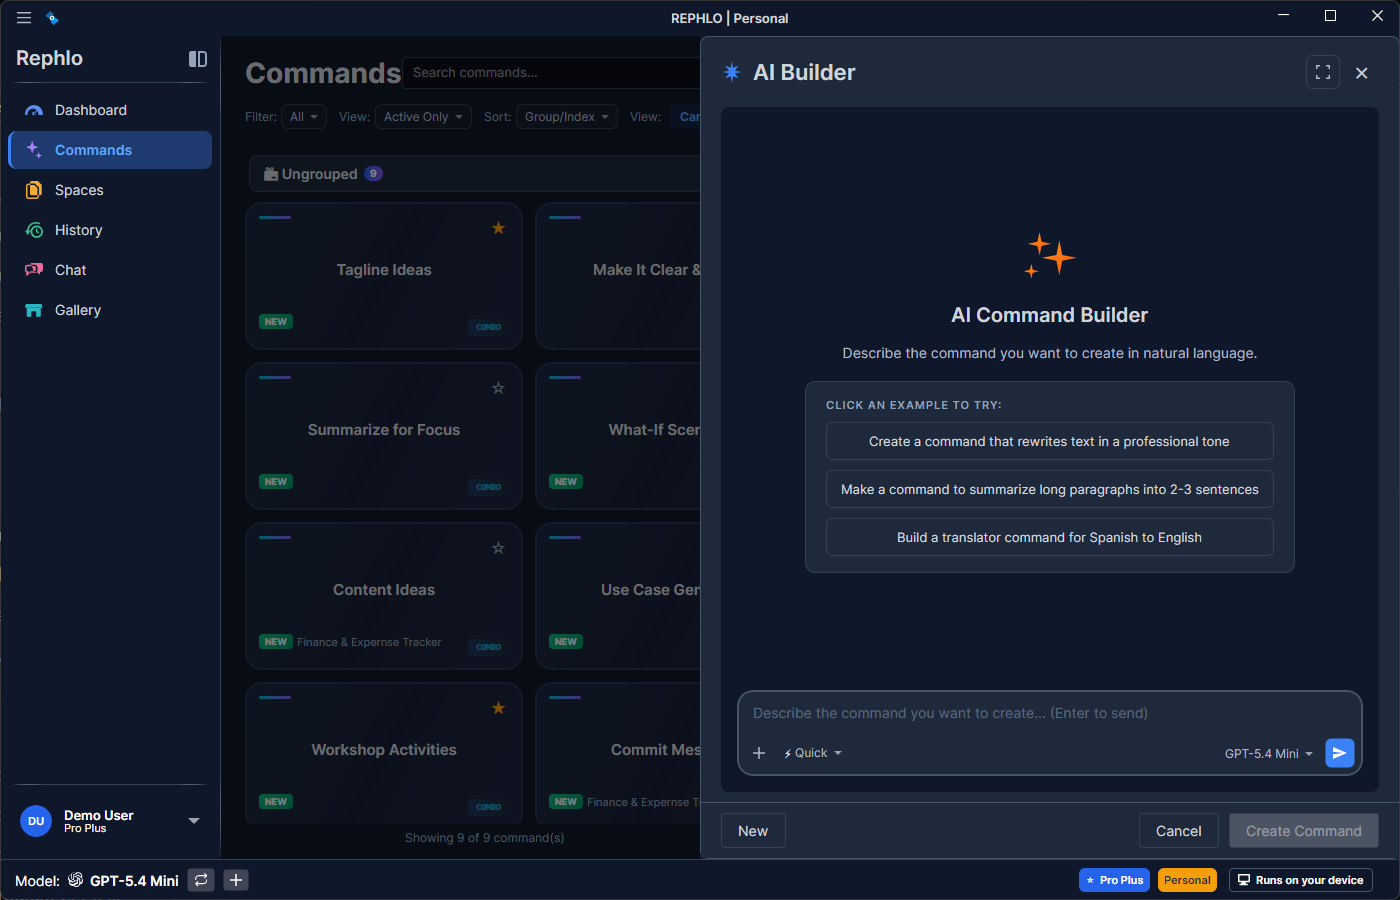Click the New button in AI Builder
Image resolution: width=1400 pixels, height=900 pixels.
coord(753,831)
